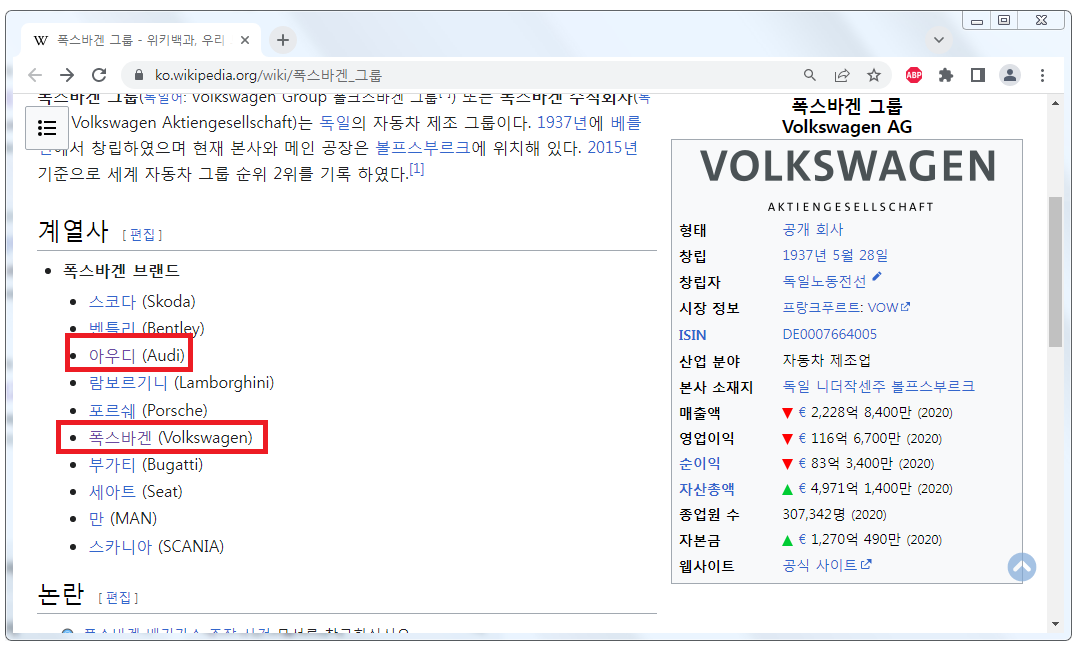Open the ISIN label link
The height and width of the screenshot is (648, 1080).
point(692,335)
